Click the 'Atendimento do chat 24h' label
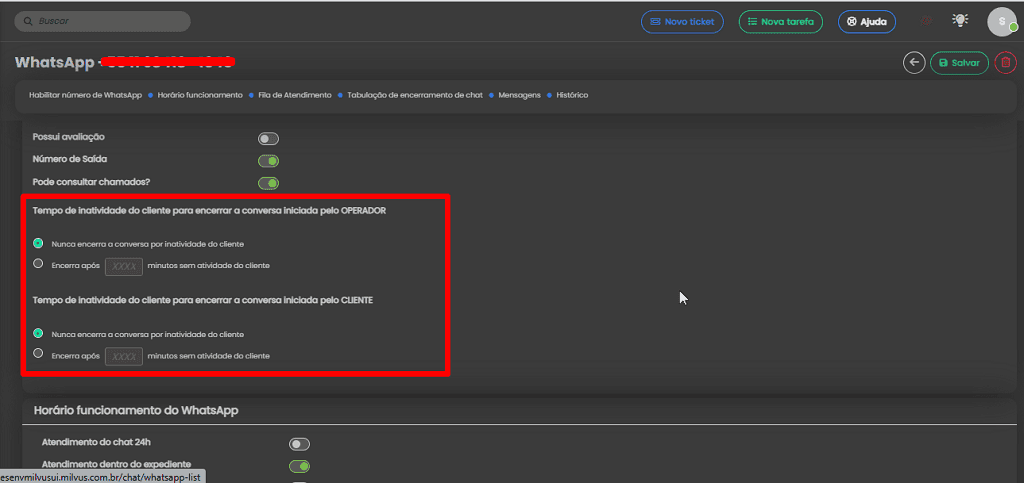This screenshot has width=1024, height=483. click(96, 443)
